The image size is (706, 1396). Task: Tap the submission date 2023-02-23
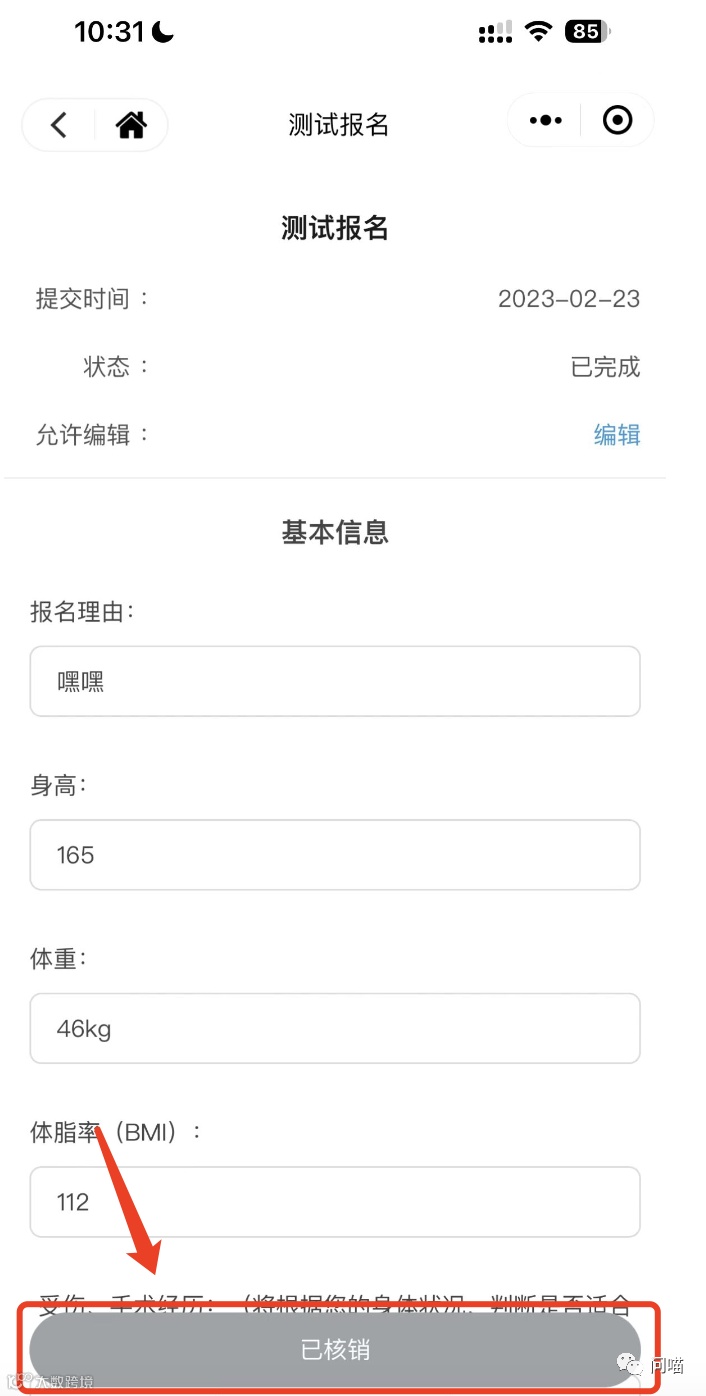point(569,299)
